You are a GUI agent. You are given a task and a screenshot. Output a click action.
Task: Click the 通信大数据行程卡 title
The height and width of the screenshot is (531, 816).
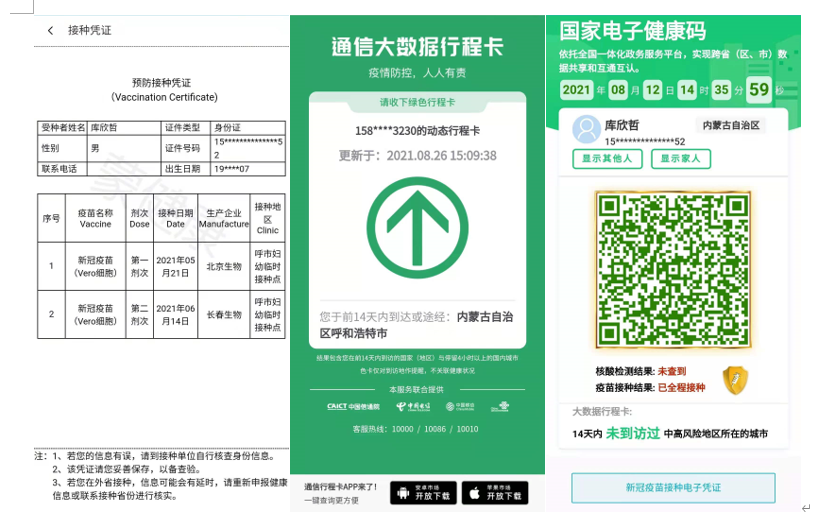[417, 47]
